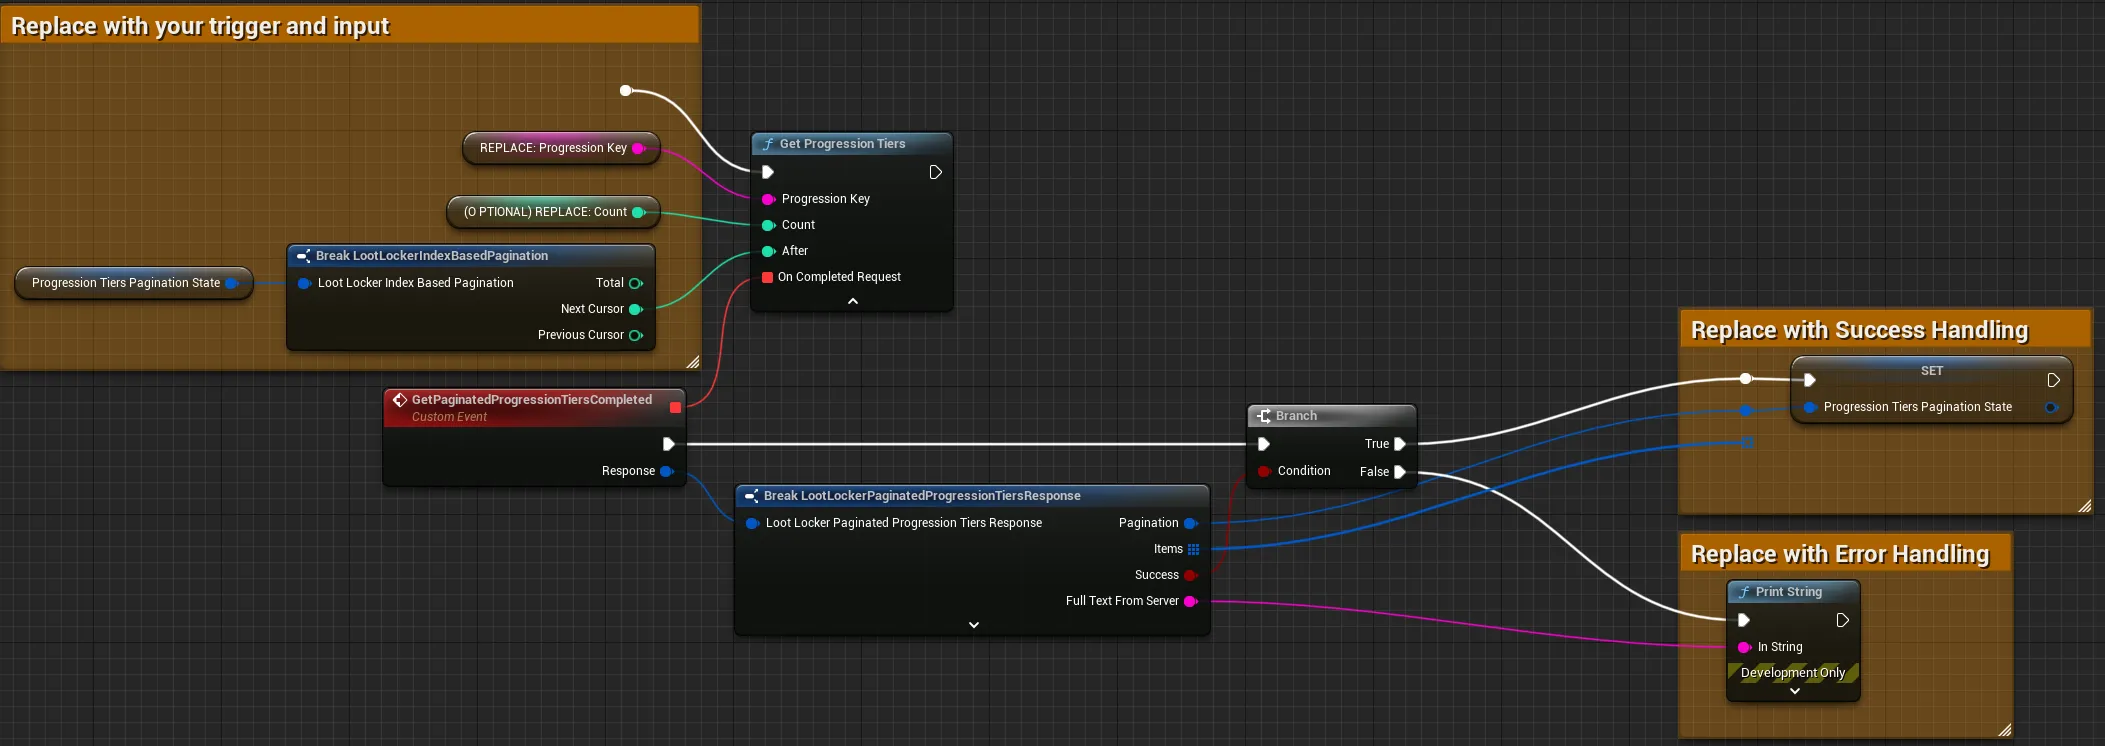Select the GetPaginatedProgressionTiersCompleted event title
2105x746 pixels.
click(x=532, y=400)
